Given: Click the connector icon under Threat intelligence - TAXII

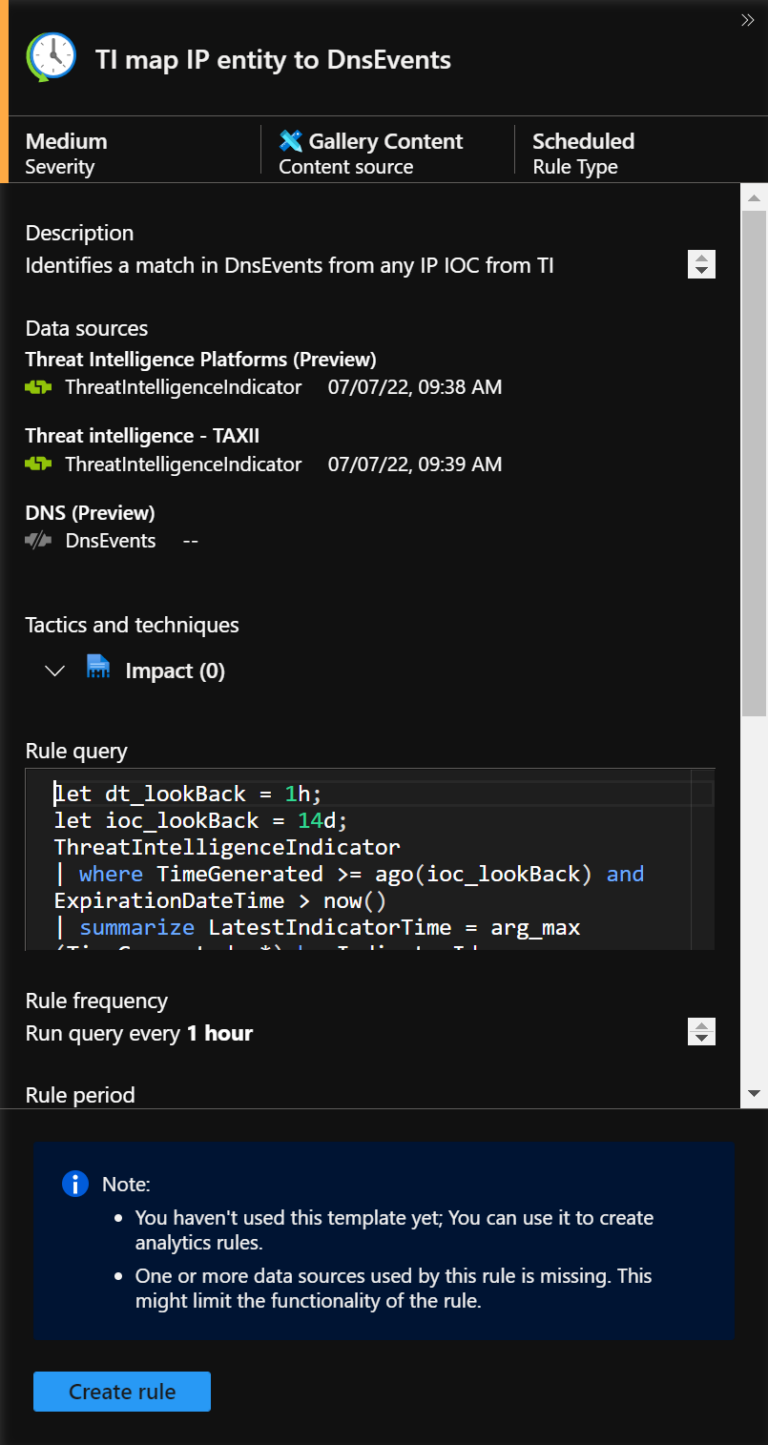Looking at the screenshot, I should click(x=40, y=464).
